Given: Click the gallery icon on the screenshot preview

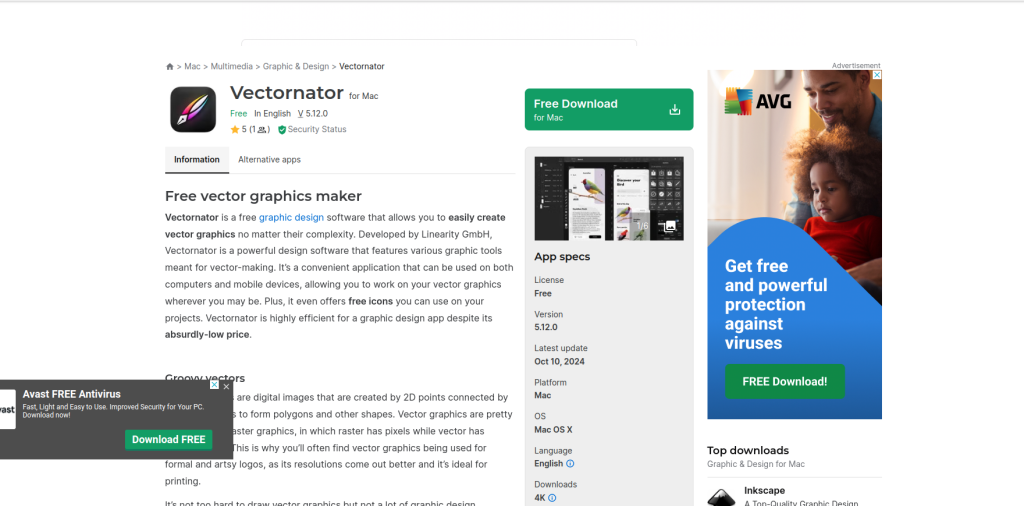Looking at the screenshot, I should pos(669,227).
